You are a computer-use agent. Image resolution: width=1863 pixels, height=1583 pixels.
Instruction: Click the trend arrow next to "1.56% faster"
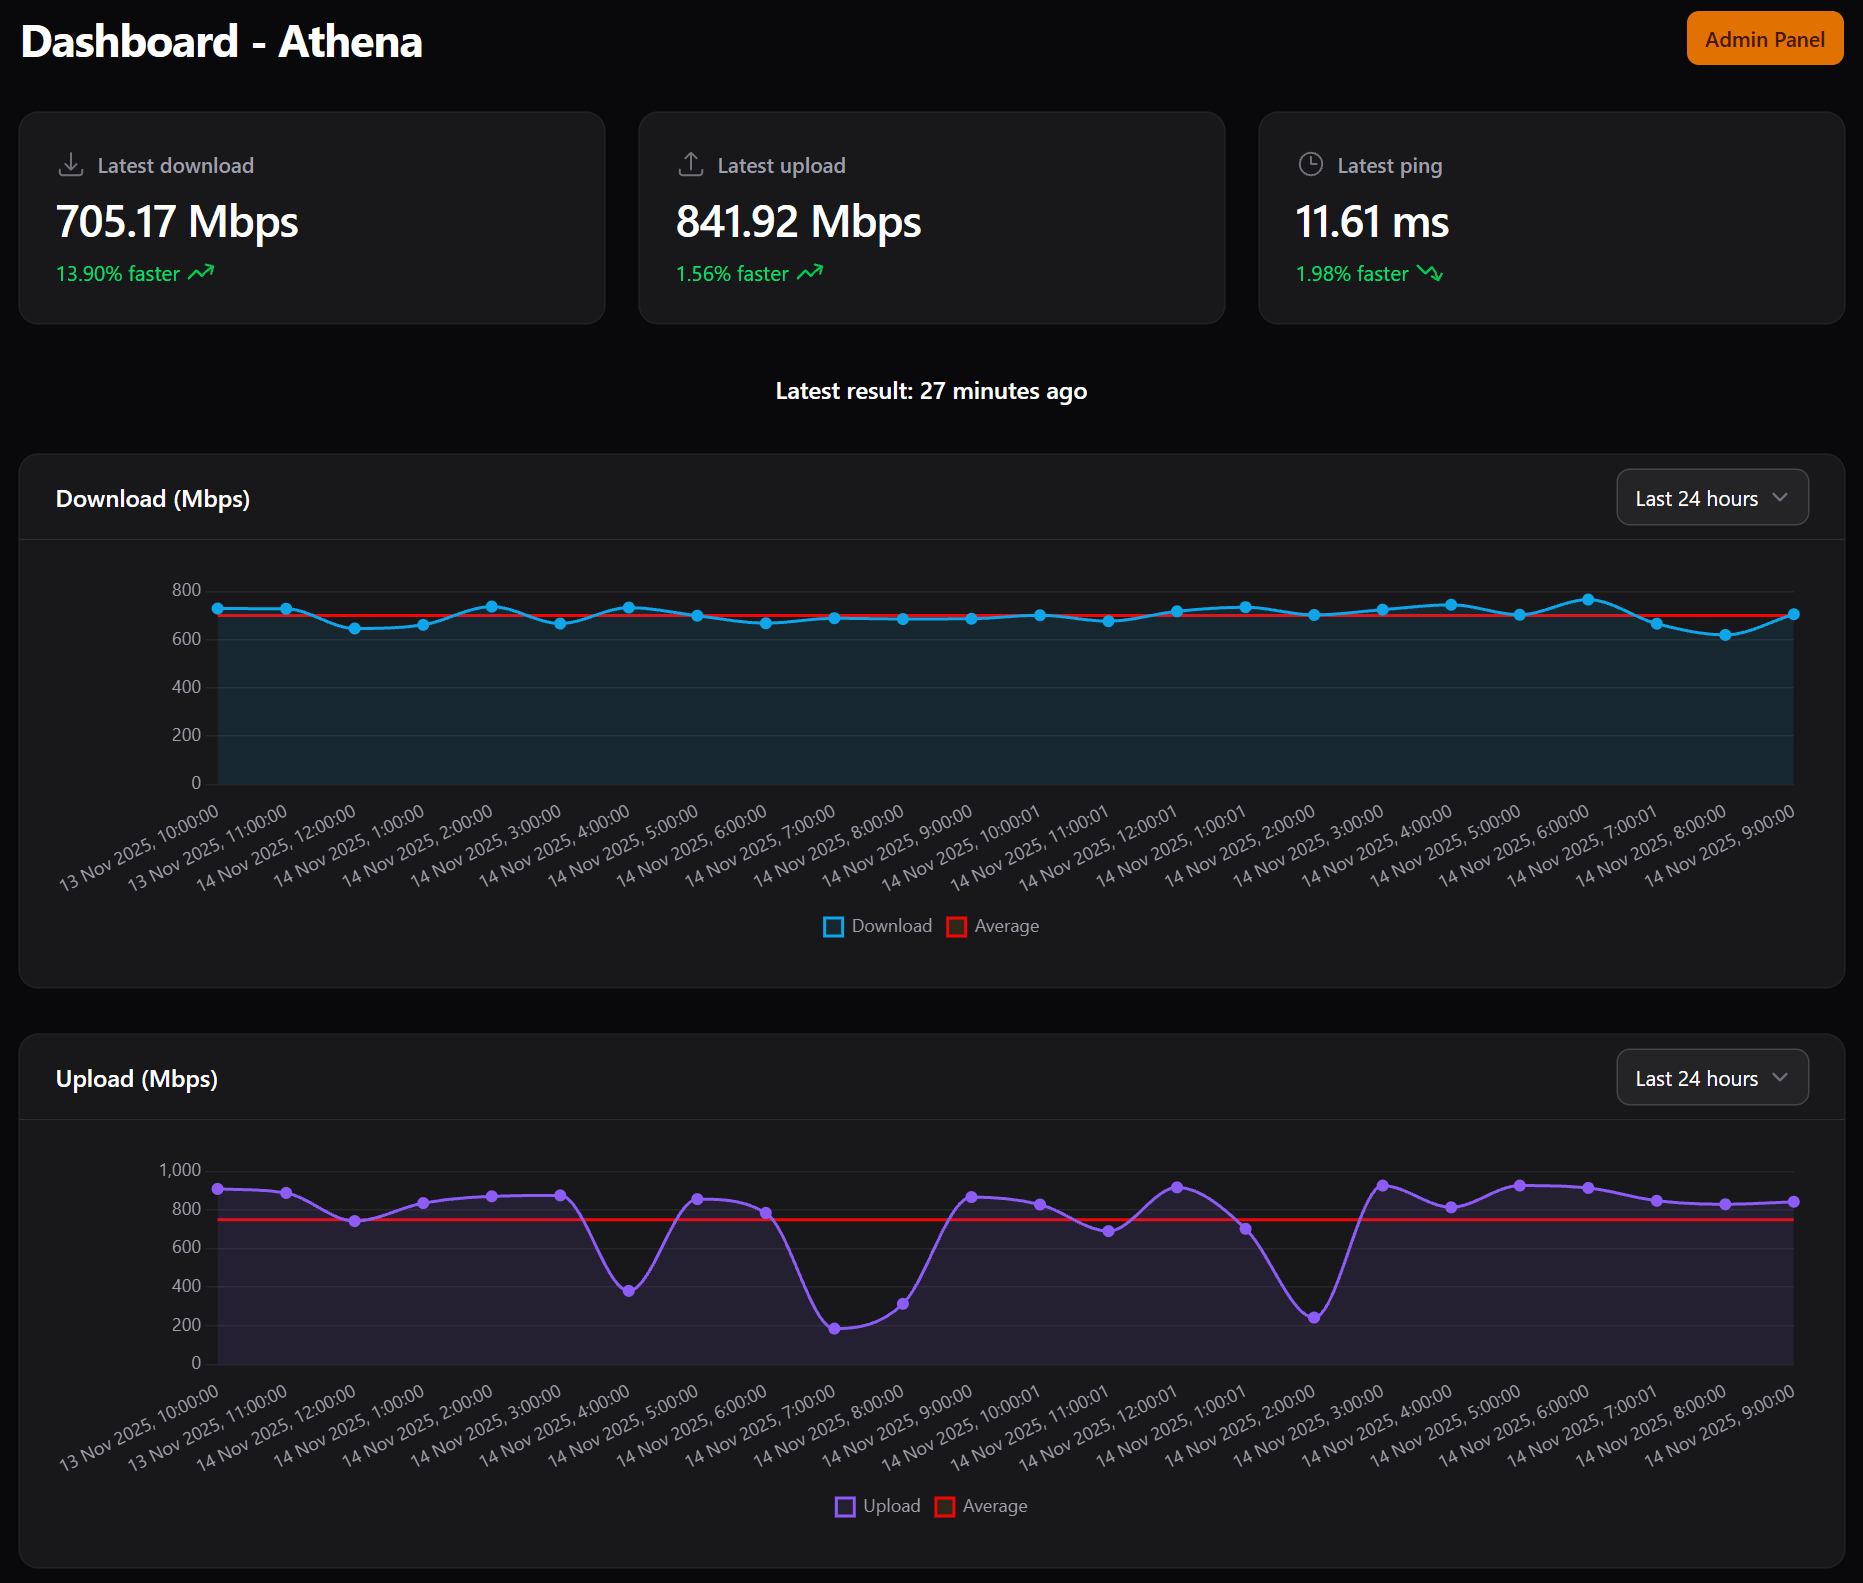[810, 272]
